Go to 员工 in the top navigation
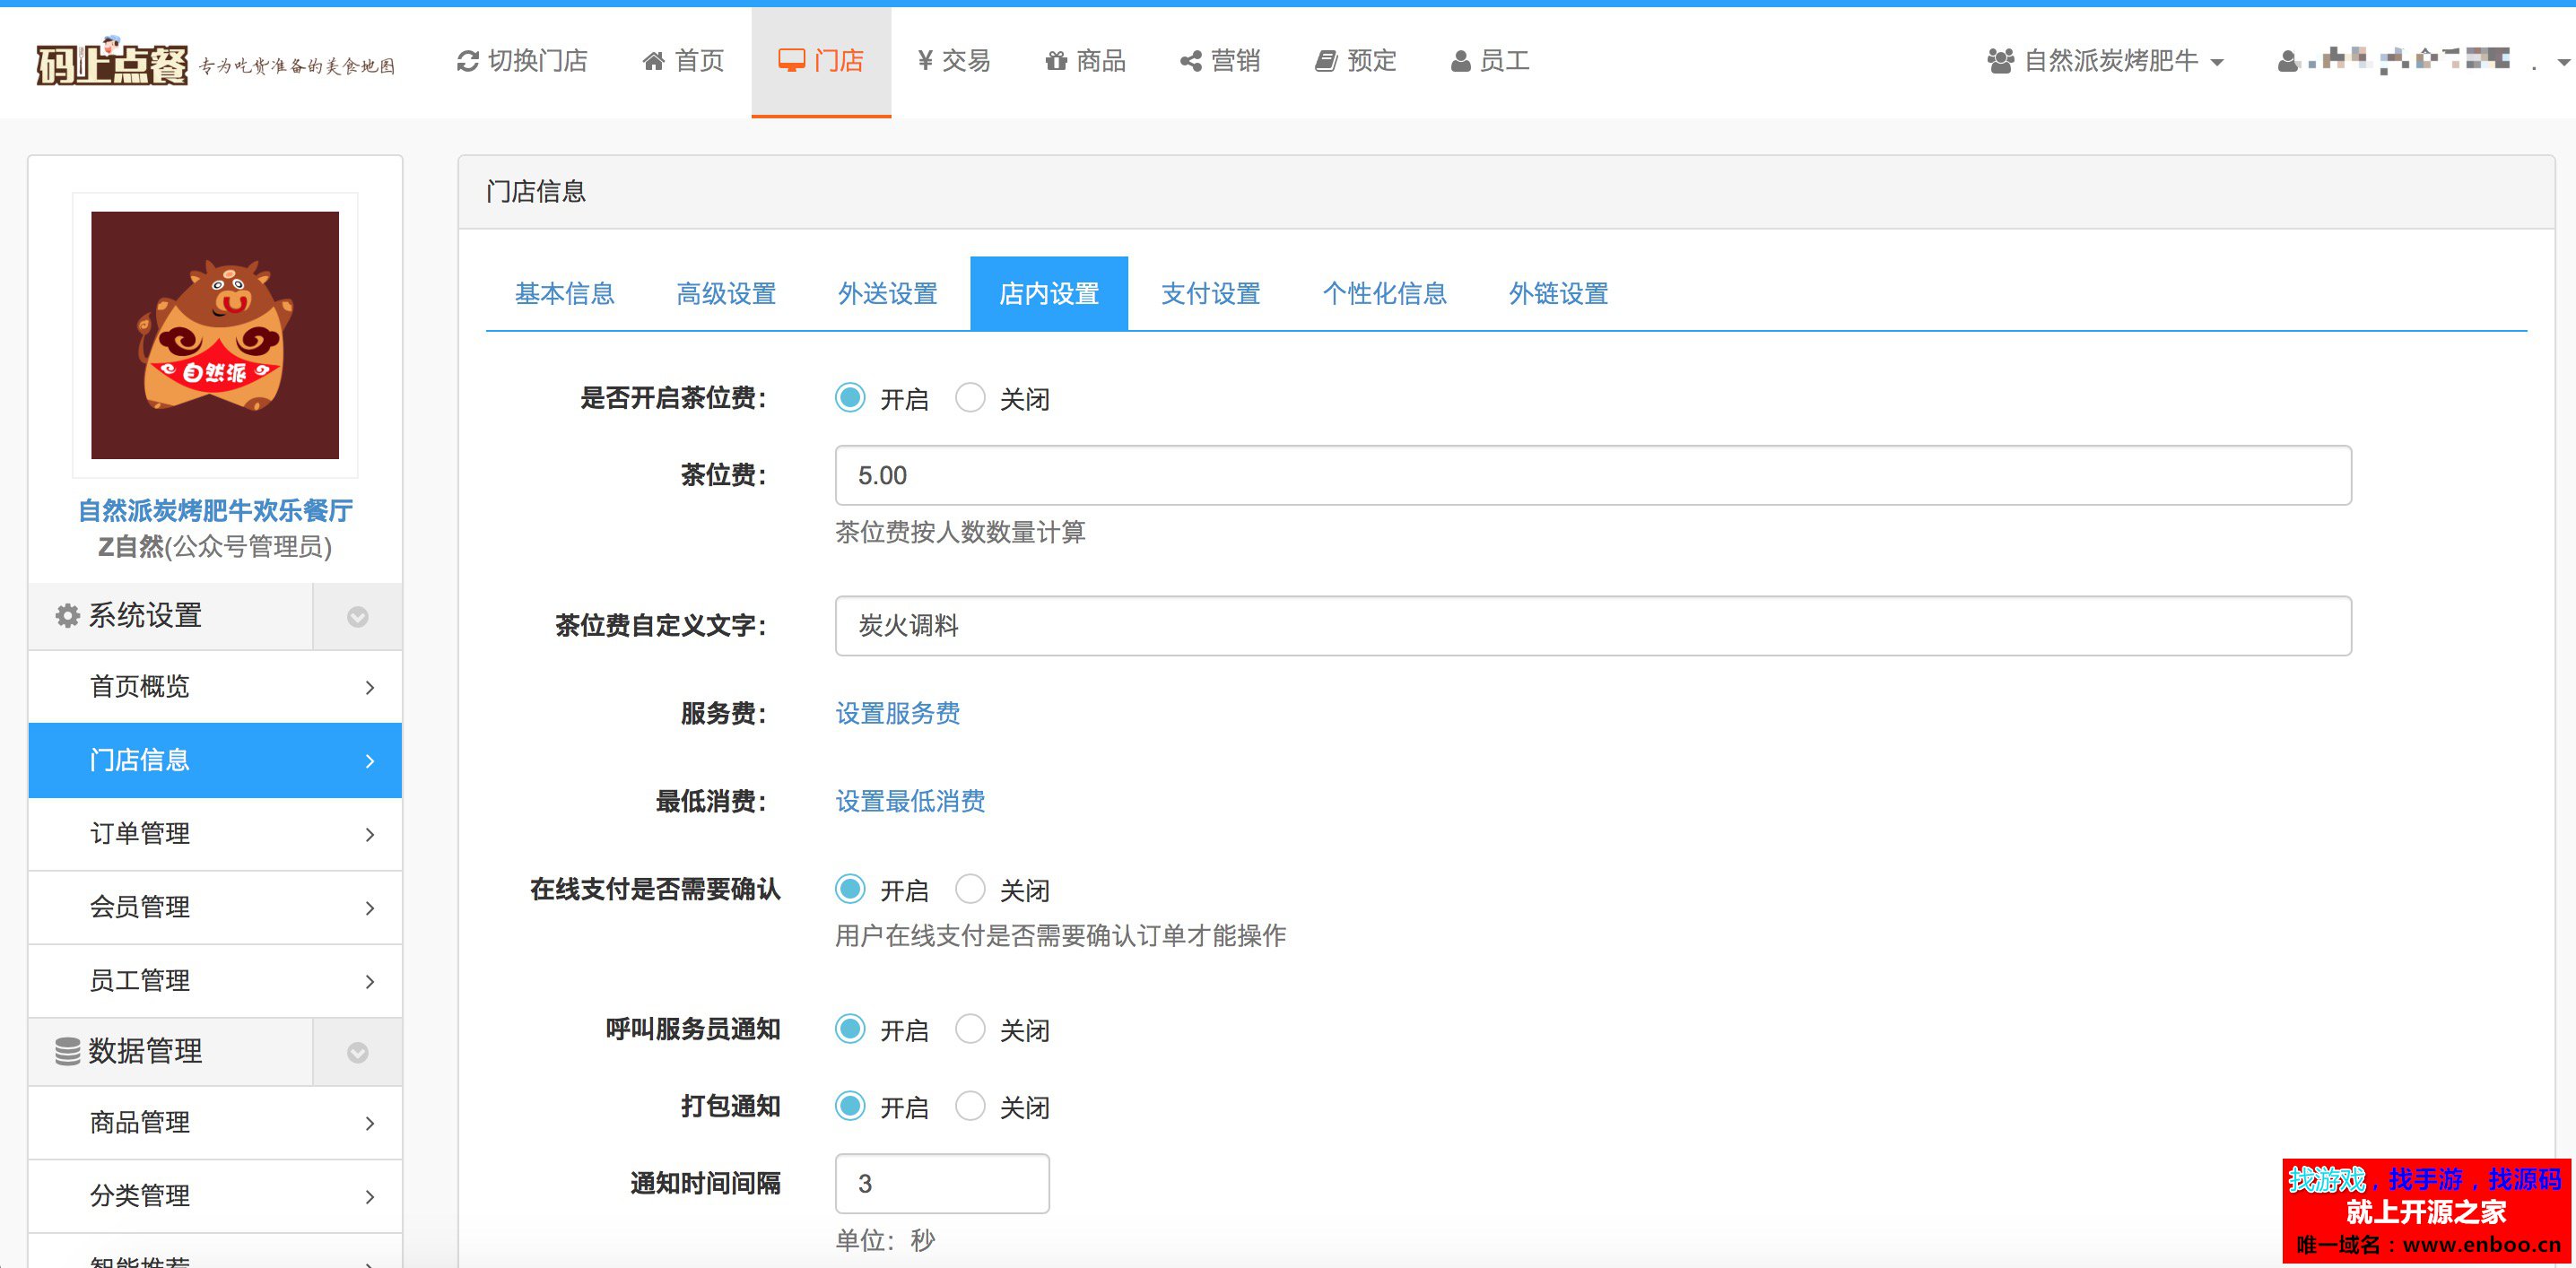2576x1268 pixels. click(x=1489, y=62)
